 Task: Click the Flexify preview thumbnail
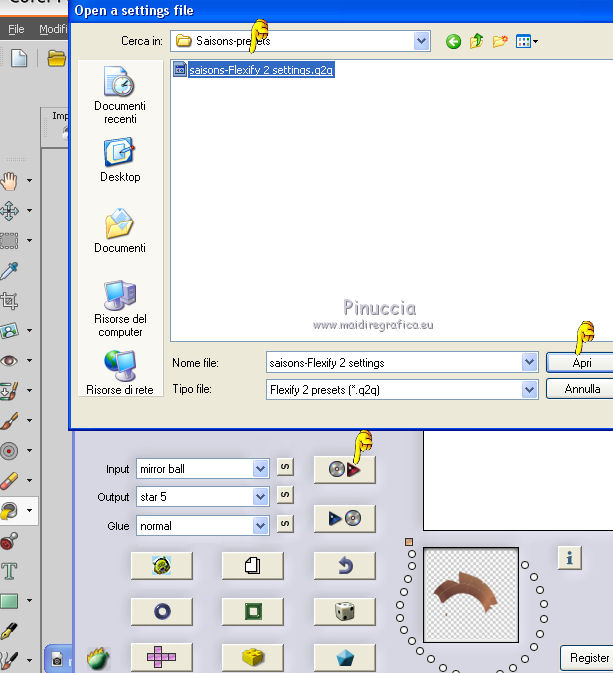pyautogui.click(x=471, y=595)
